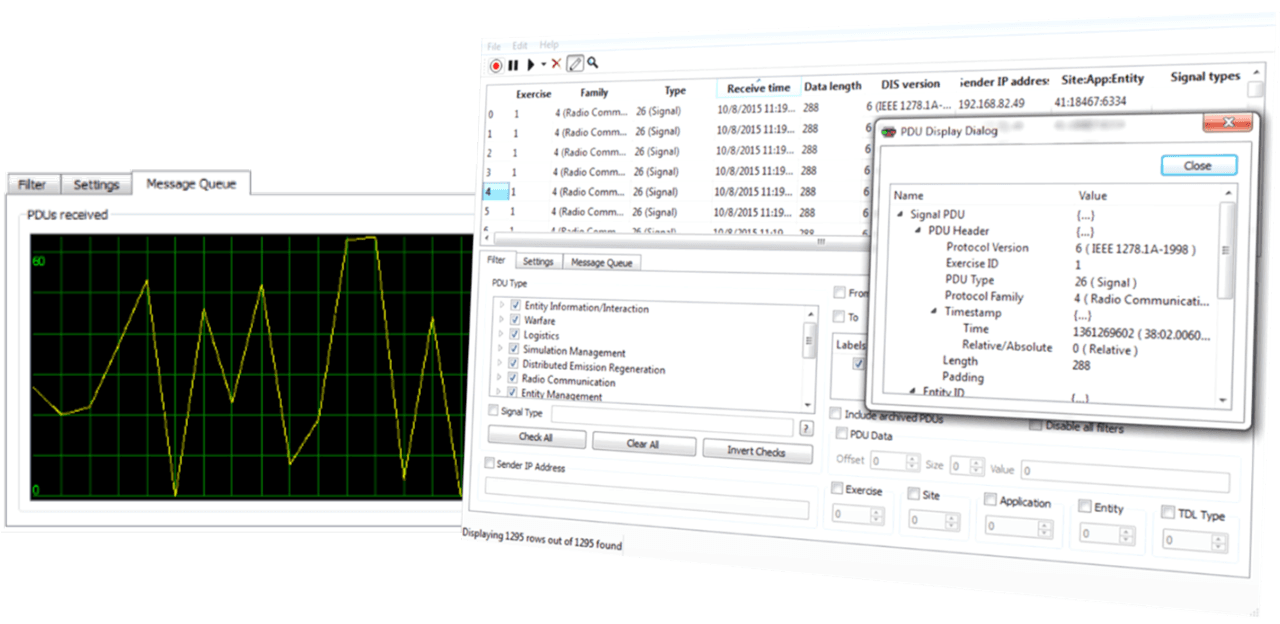The width and height of the screenshot is (1280, 624).
Task: Uncheck Entity Information/Interaction checkbox
Action: [516, 306]
